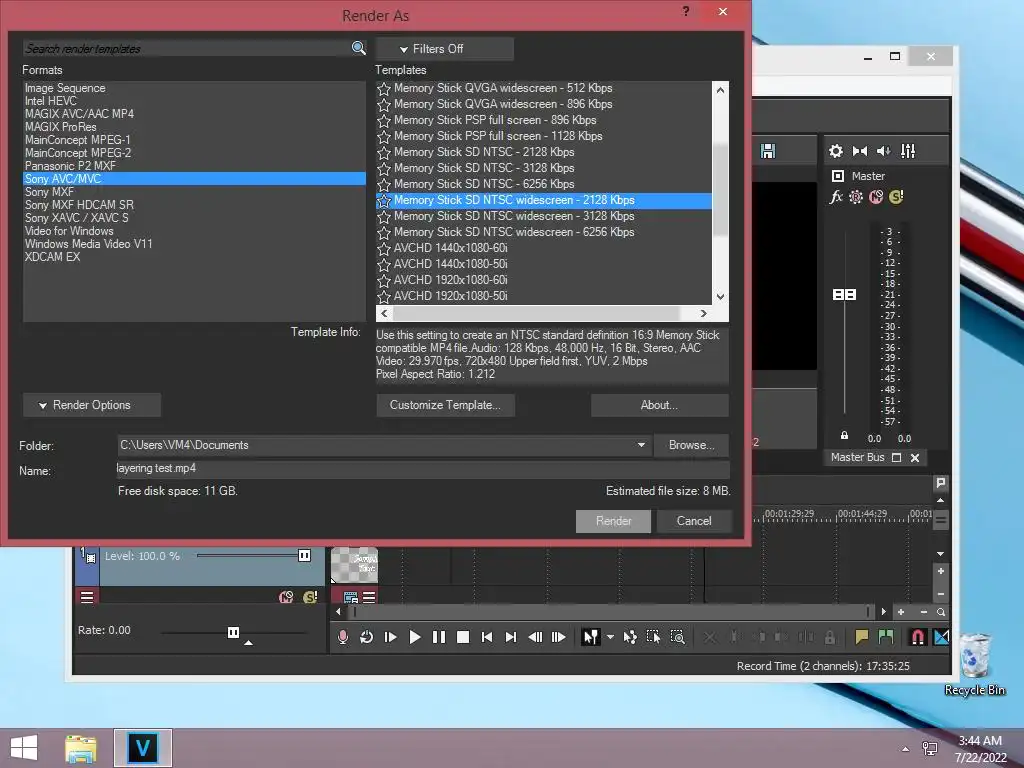
Task: Click the Stop button
Action: pyautogui.click(x=463, y=637)
